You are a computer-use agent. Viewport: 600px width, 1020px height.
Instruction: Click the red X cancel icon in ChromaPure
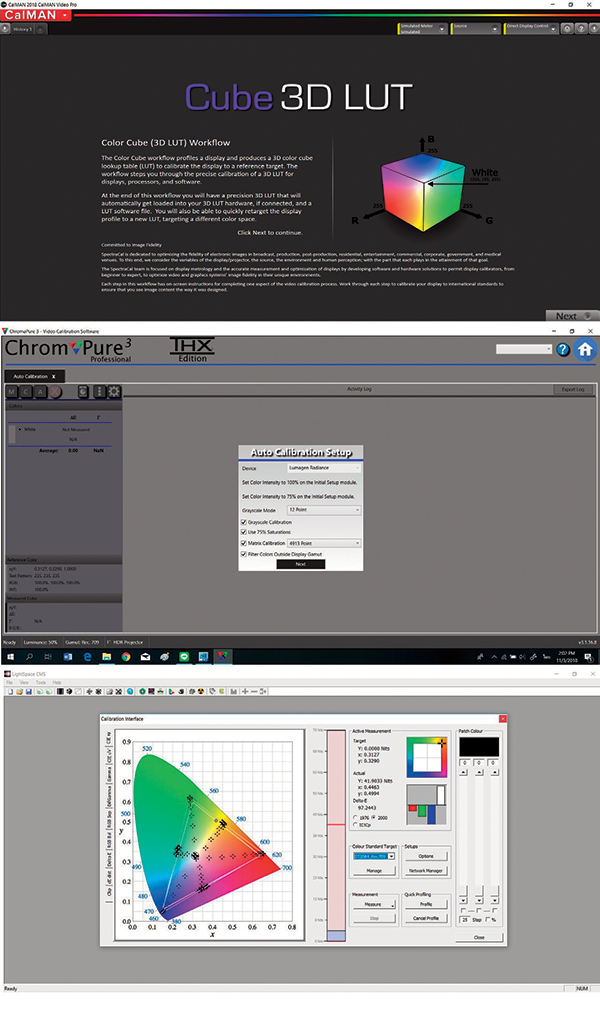pyautogui.click(x=56, y=392)
